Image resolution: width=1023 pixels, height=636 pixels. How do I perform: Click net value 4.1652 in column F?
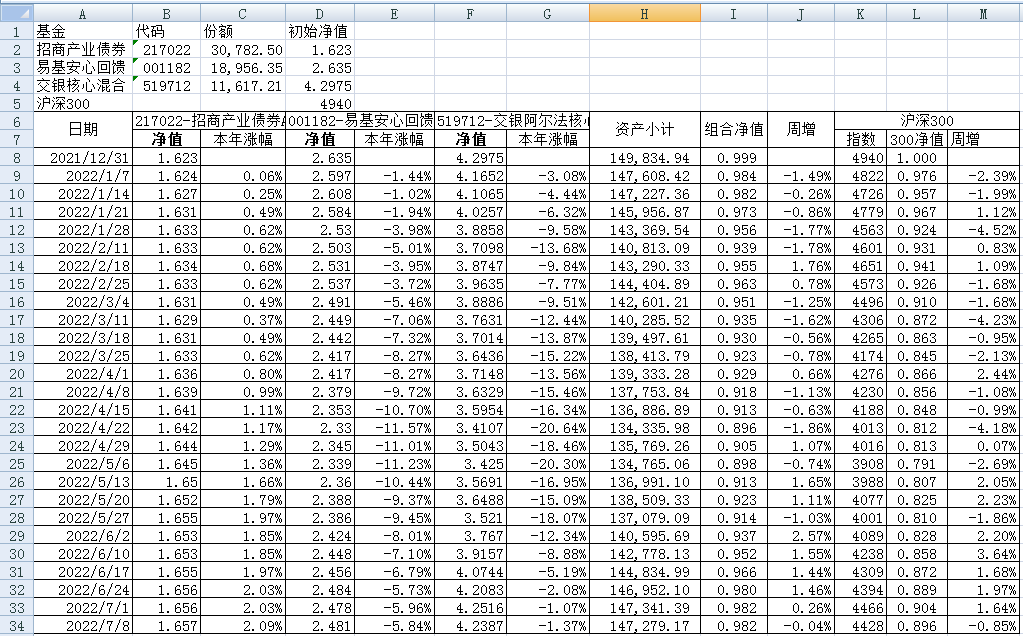tap(471, 175)
